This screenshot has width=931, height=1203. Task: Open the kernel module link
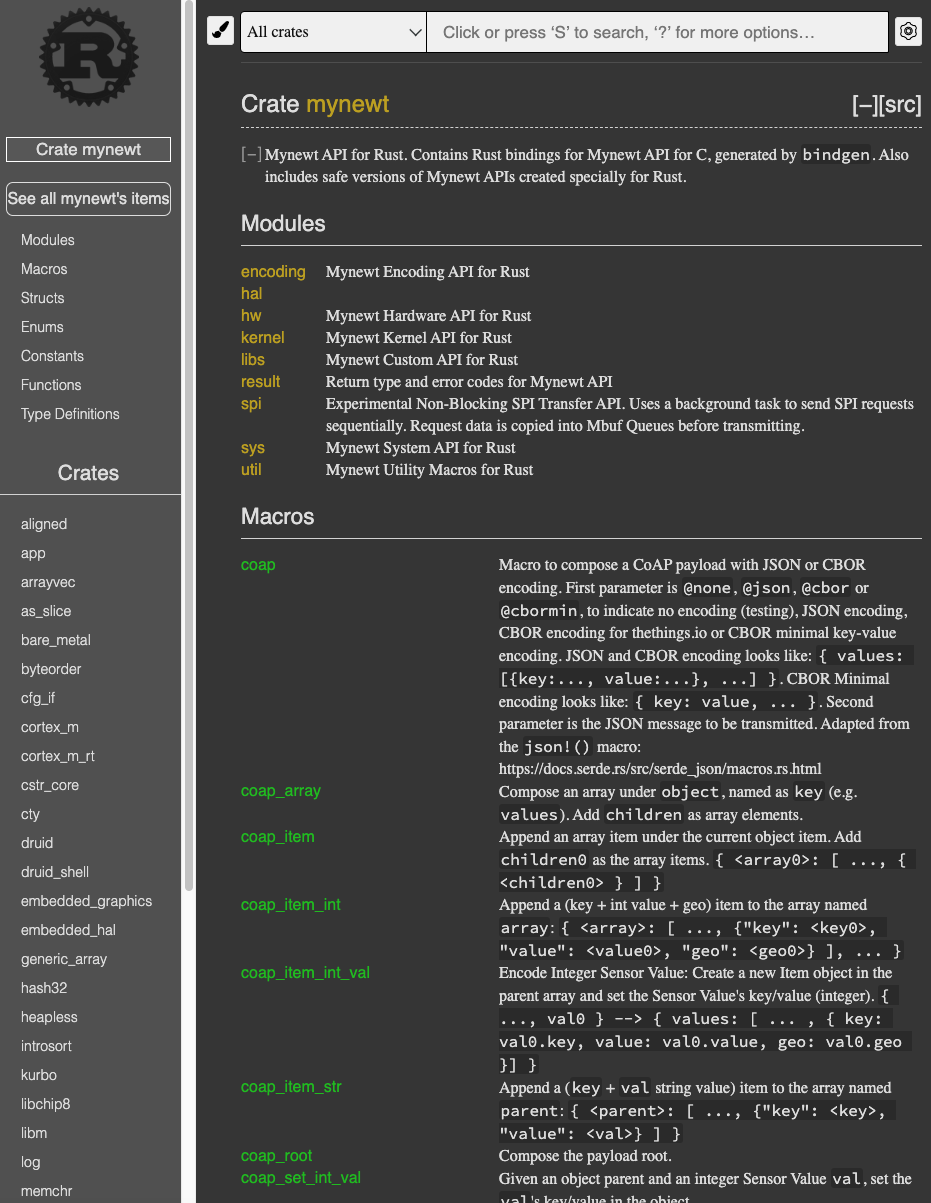(x=262, y=338)
